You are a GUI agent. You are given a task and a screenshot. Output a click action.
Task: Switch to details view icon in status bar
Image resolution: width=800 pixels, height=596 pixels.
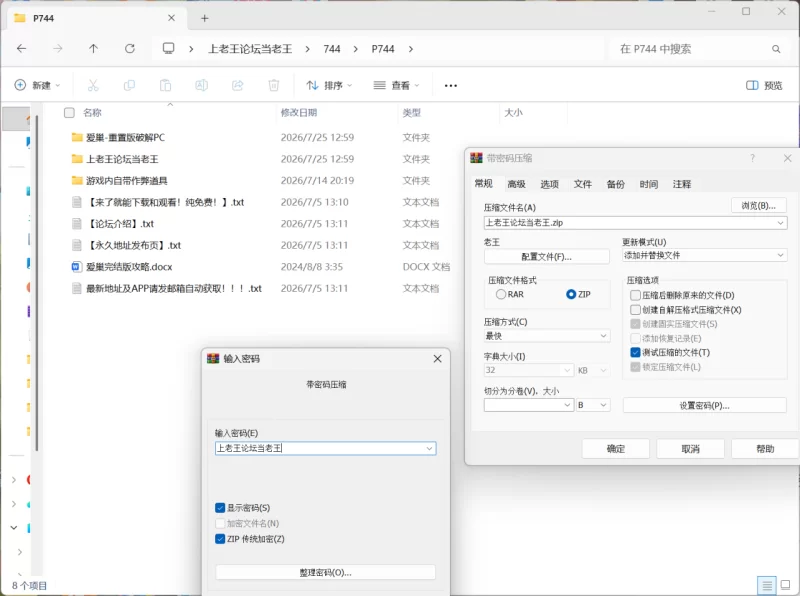(x=766, y=585)
